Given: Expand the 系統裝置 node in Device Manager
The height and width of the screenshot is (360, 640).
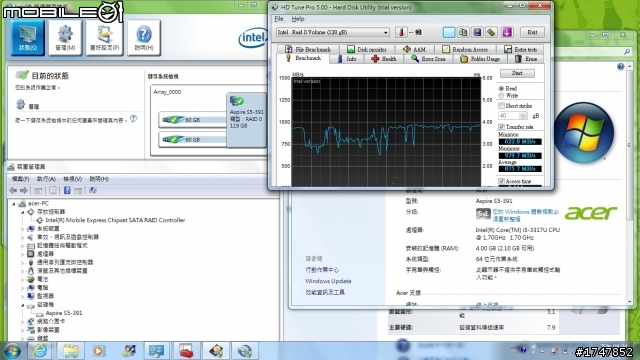Looking at the screenshot, I should (x=23, y=229).
